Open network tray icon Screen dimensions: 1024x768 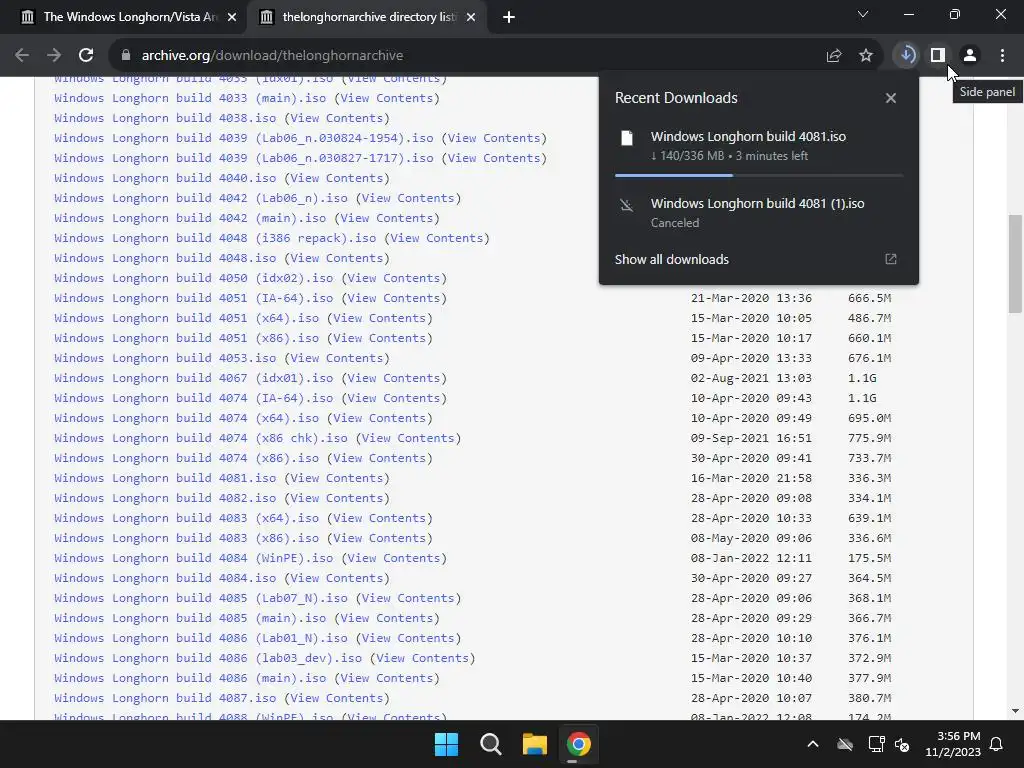(876, 744)
